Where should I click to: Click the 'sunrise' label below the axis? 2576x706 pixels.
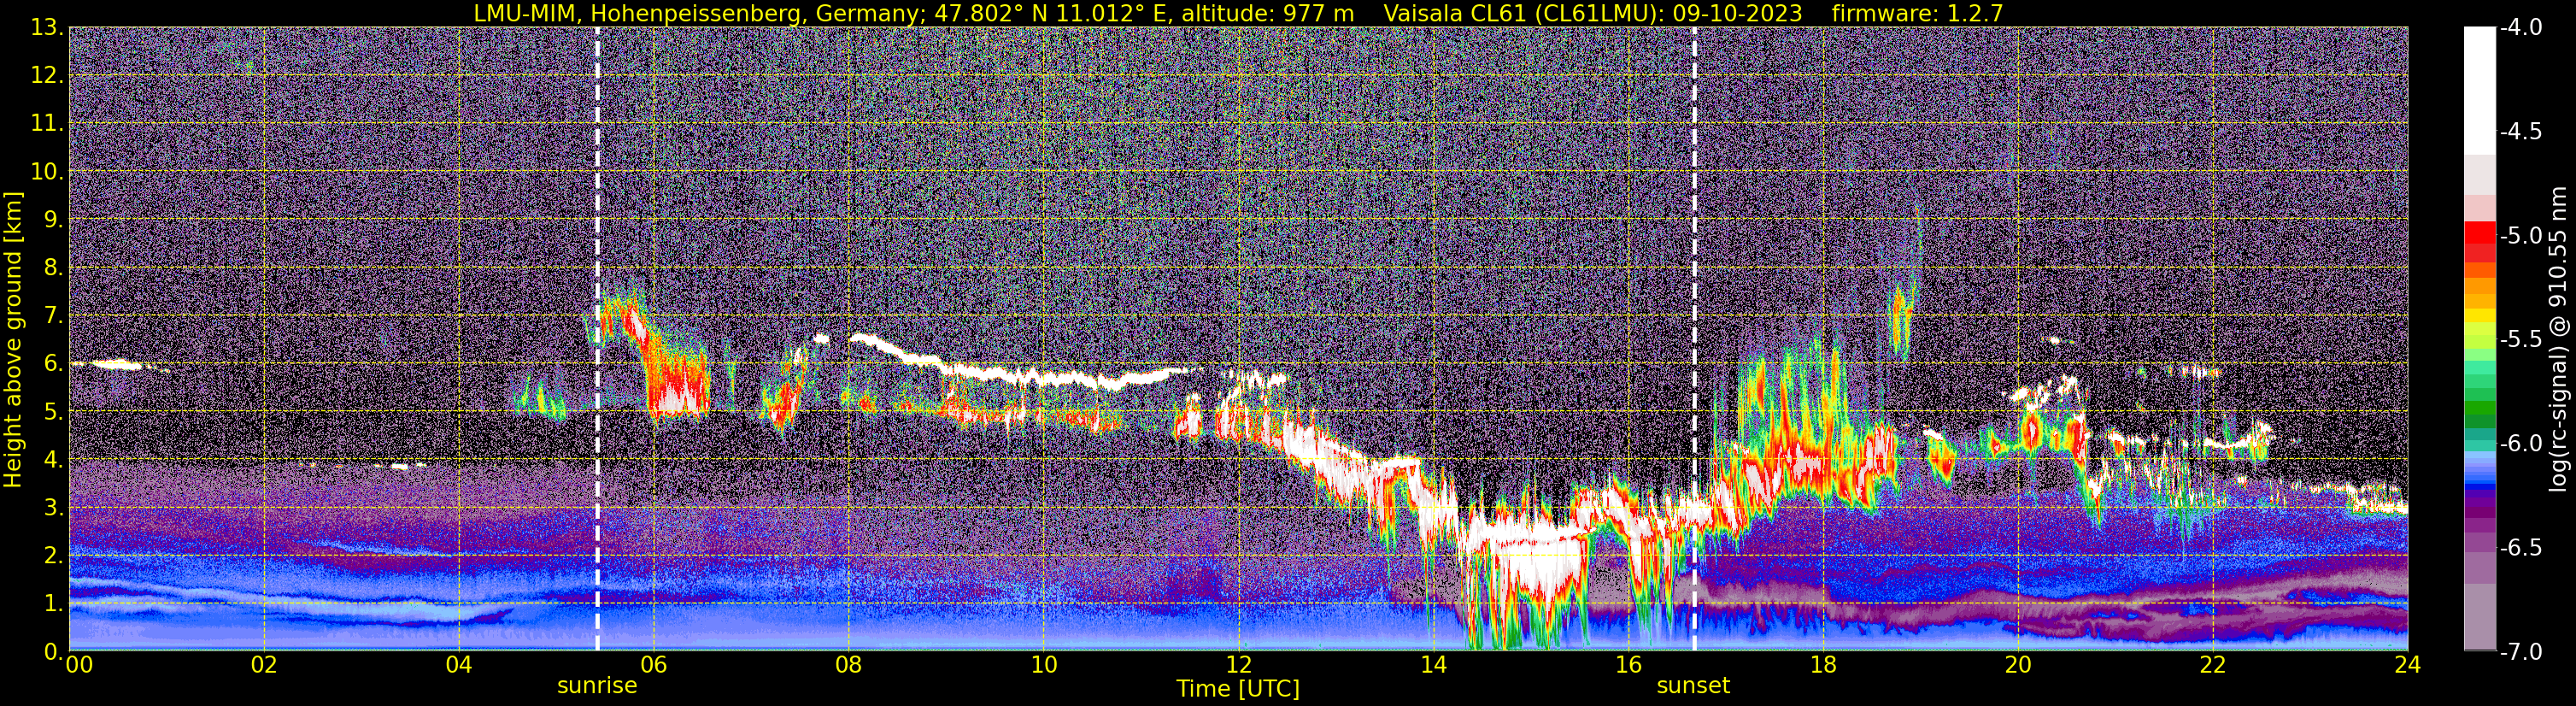pyautogui.click(x=597, y=686)
